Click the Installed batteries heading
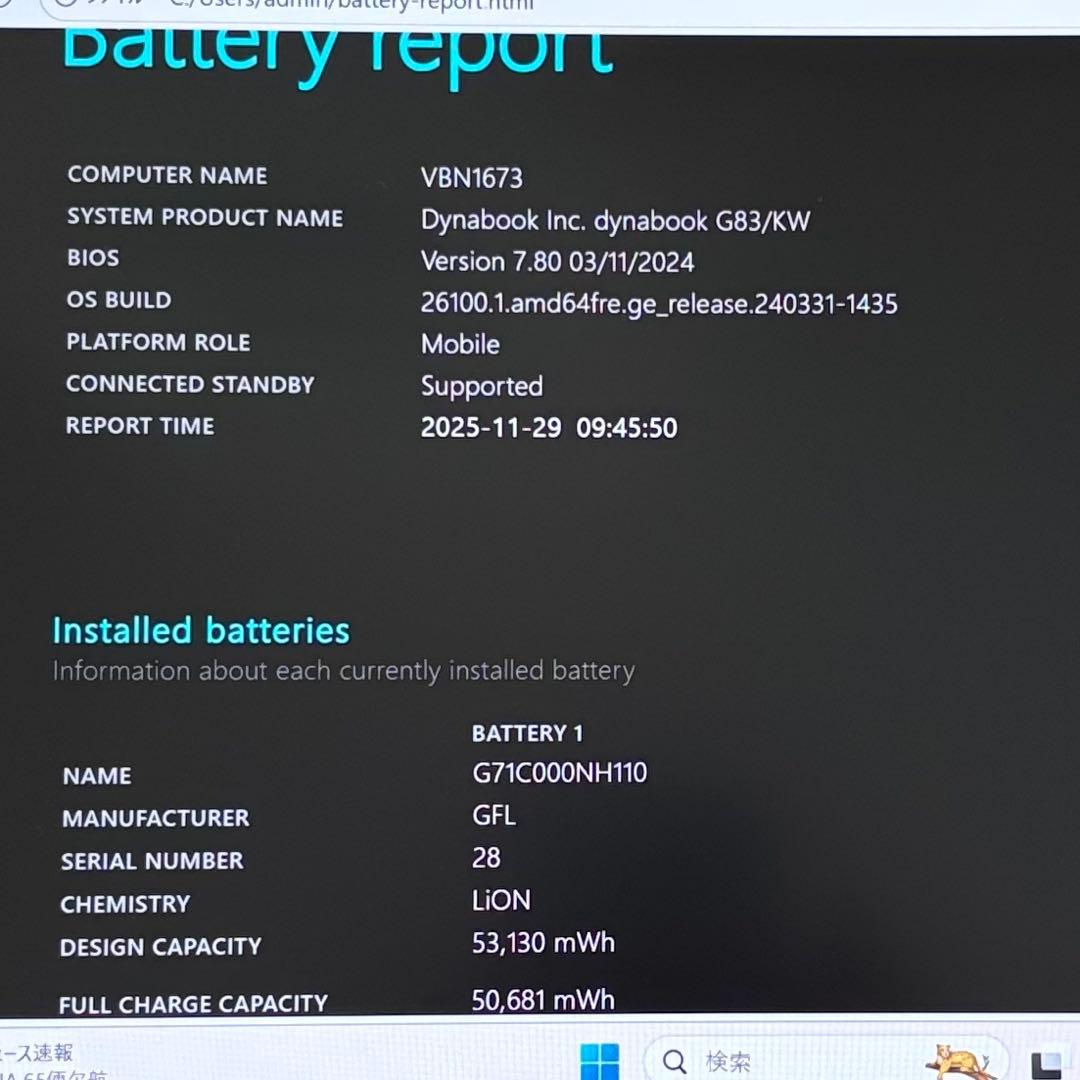Image resolution: width=1080 pixels, height=1080 pixels. (201, 630)
